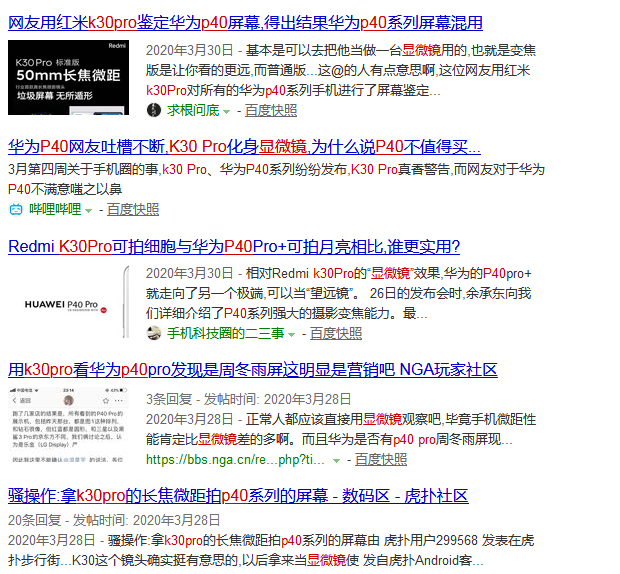The image size is (620, 574).
Task: Open result 华为P40网友吐槽不断
Action: tap(244, 145)
